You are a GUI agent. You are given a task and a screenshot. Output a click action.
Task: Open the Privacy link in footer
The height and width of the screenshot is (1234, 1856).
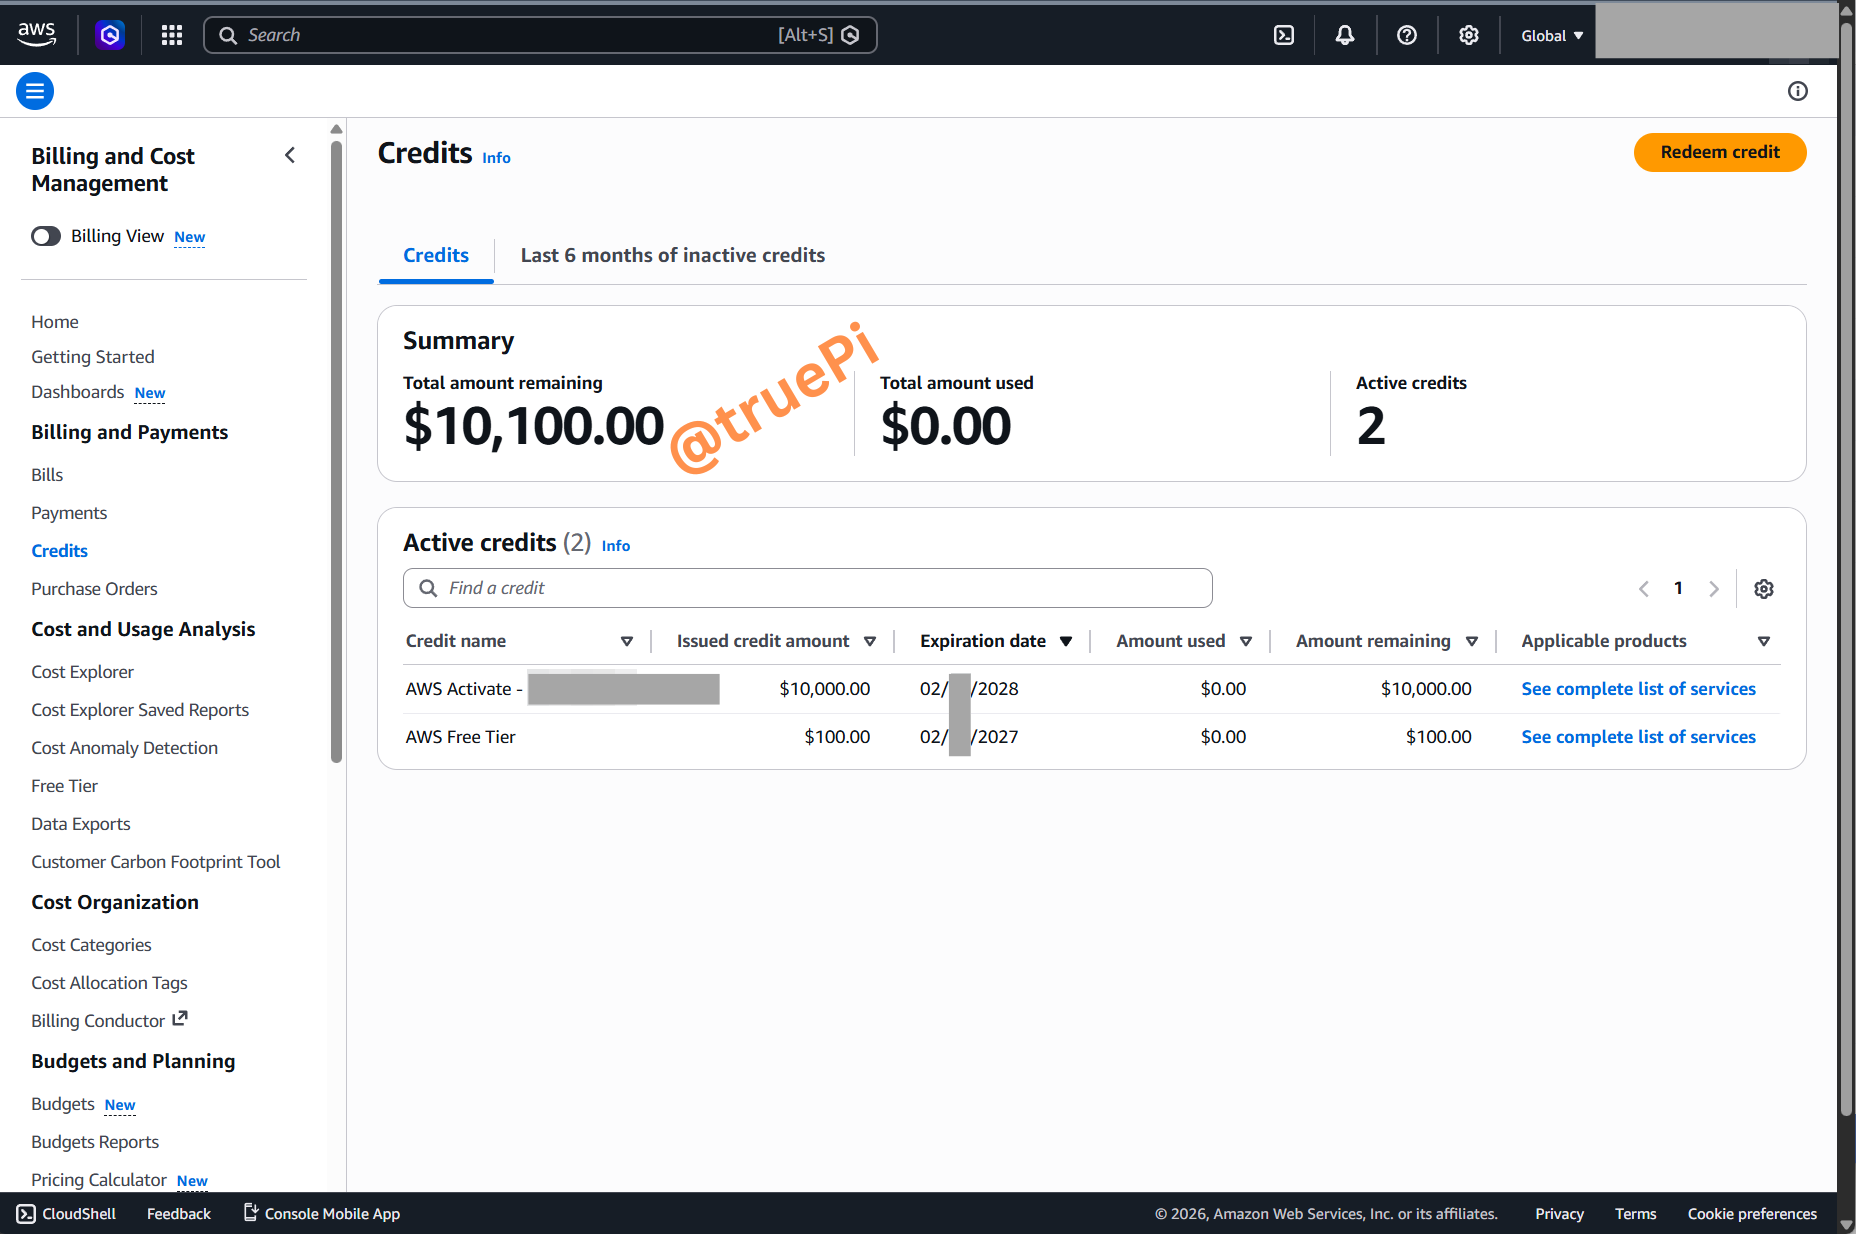(x=1559, y=1214)
